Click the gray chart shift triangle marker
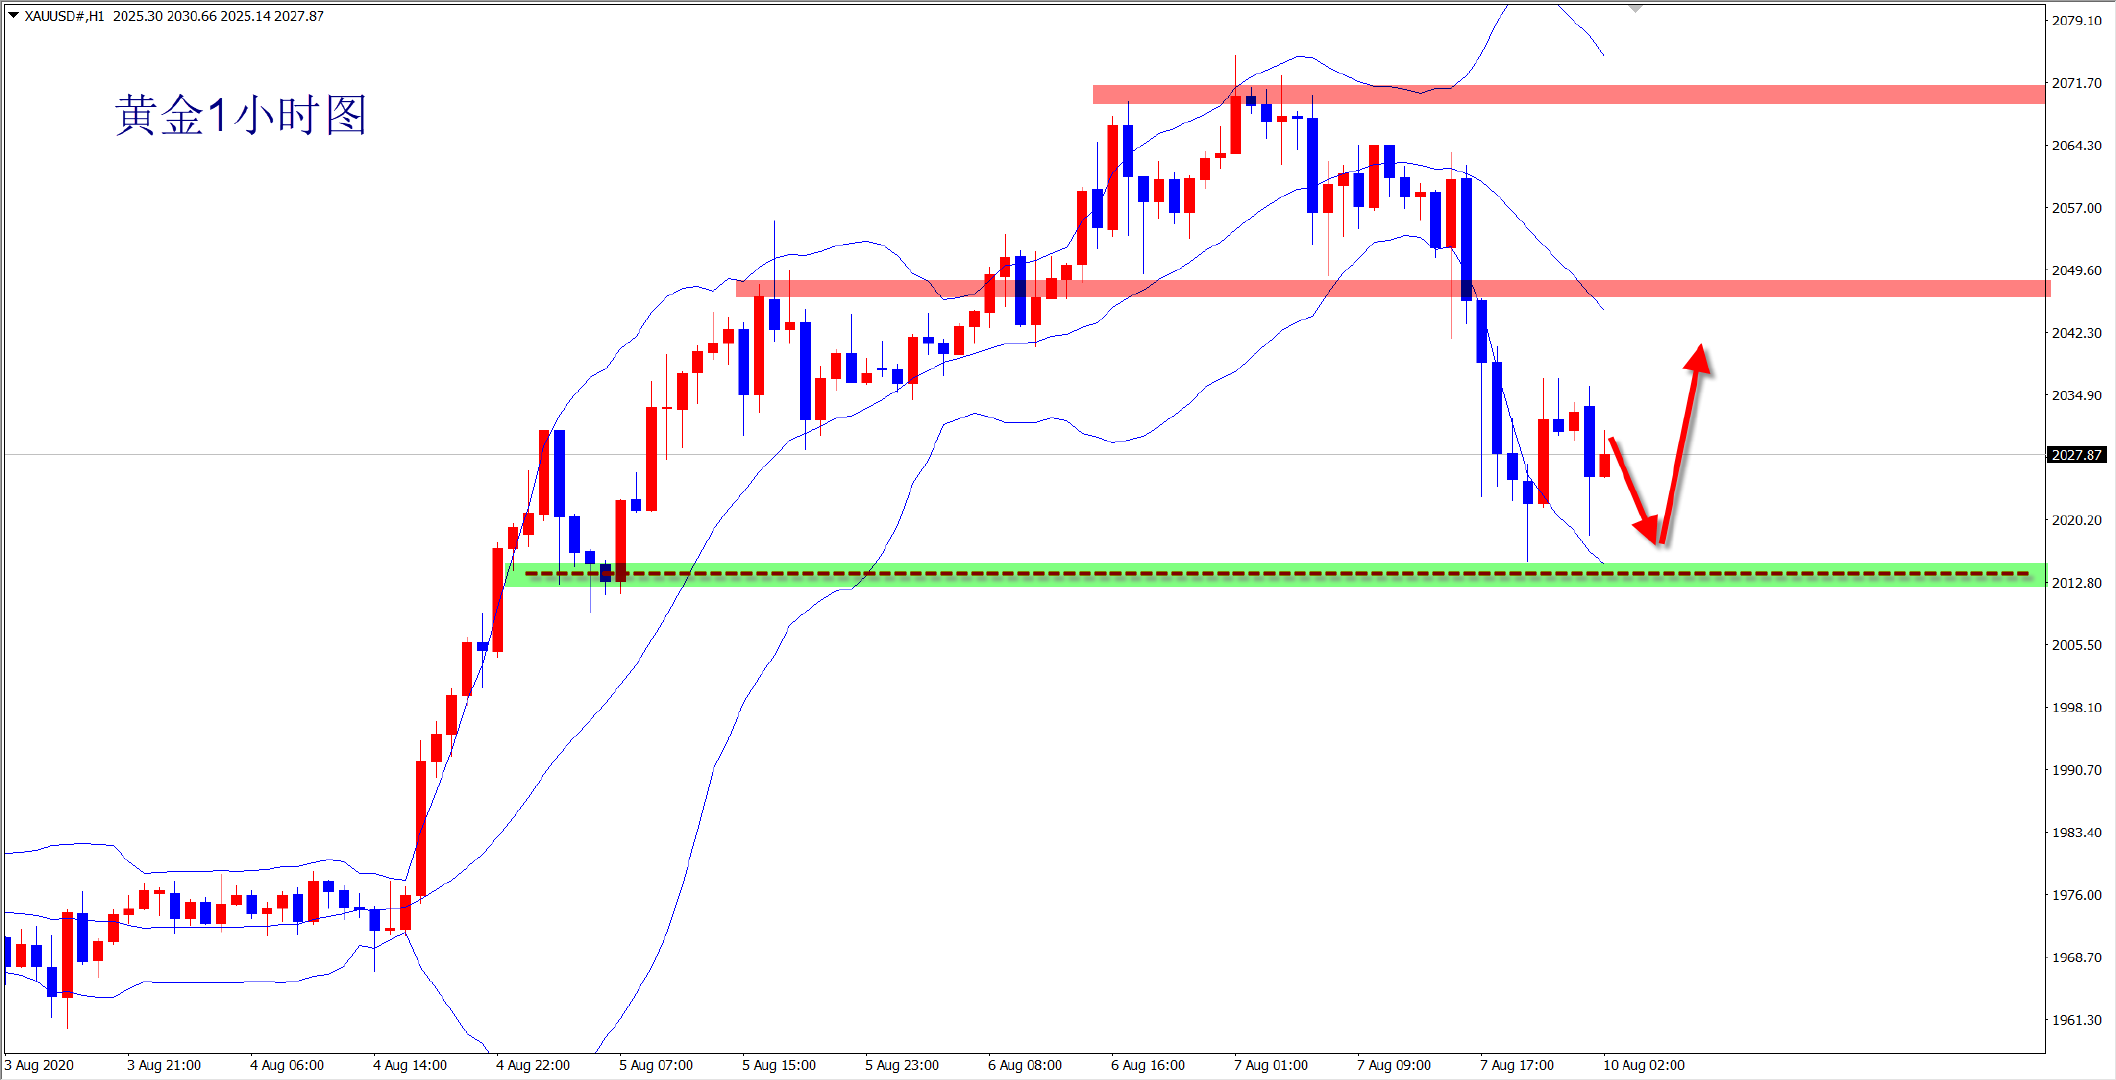 tap(1635, 8)
